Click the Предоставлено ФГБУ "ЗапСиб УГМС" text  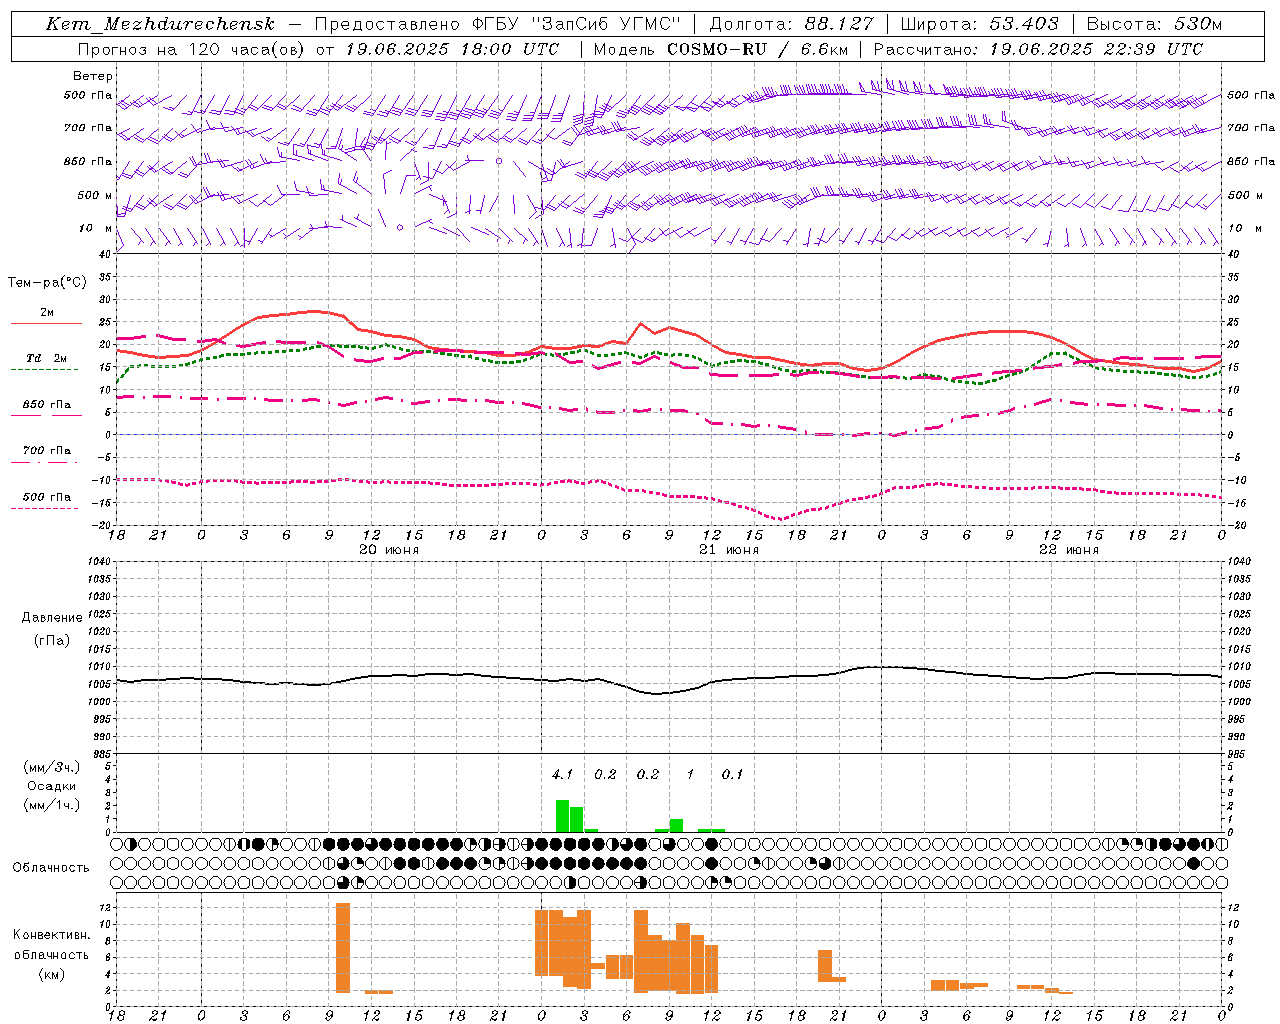[498, 24]
